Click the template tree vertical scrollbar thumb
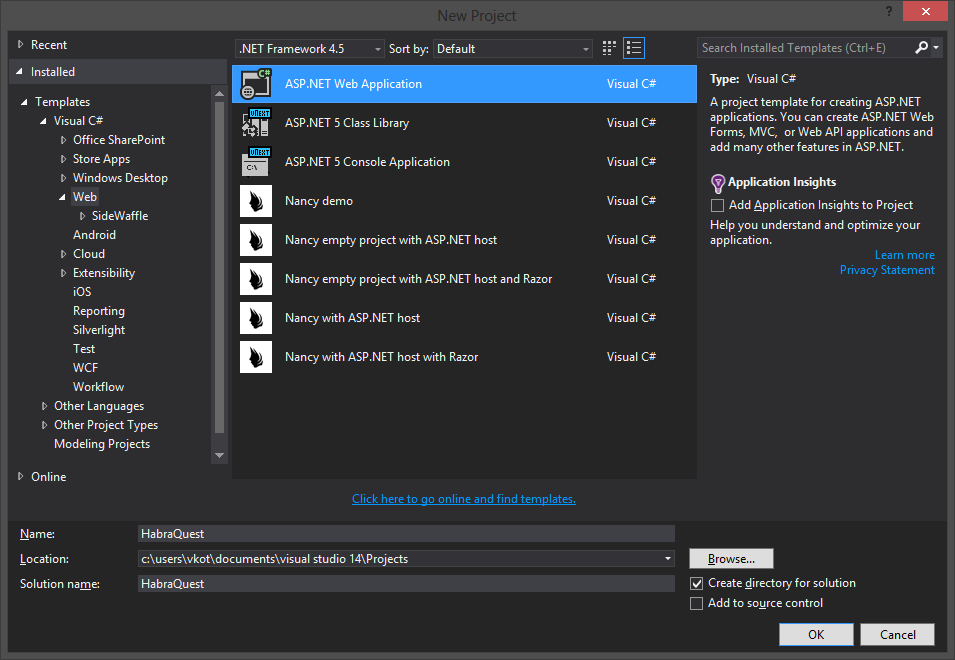The width and height of the screenshot is (955, 660). pos(220,268)
